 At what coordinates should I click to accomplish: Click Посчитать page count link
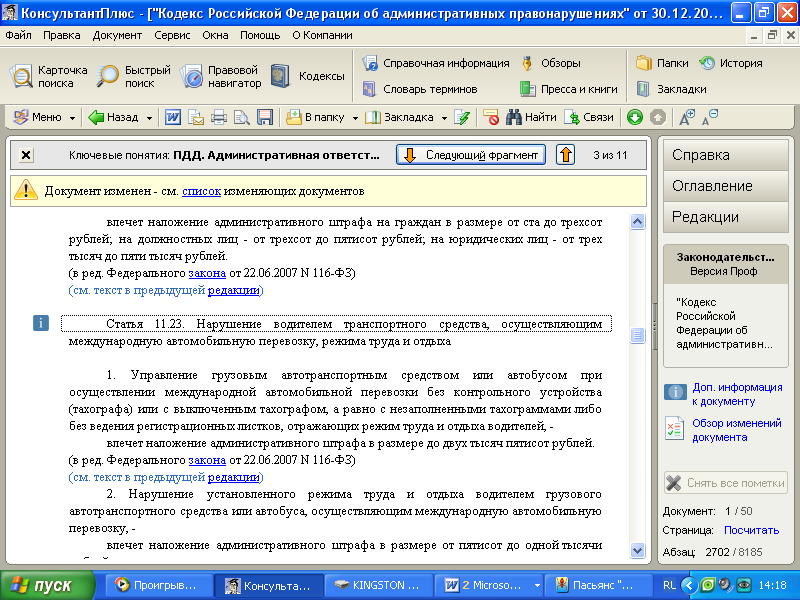(x=752, y=531)
